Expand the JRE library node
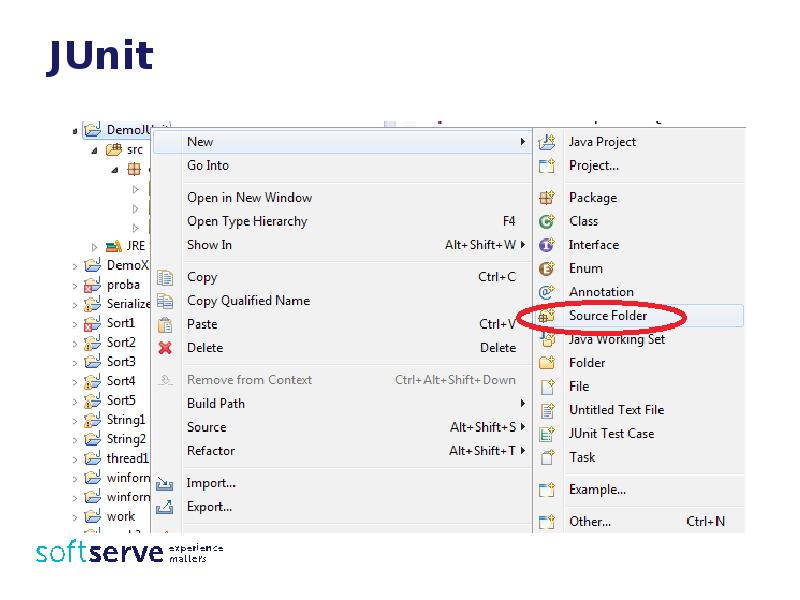The width and height of the screenshot is (800, 600). pos(94,247)
